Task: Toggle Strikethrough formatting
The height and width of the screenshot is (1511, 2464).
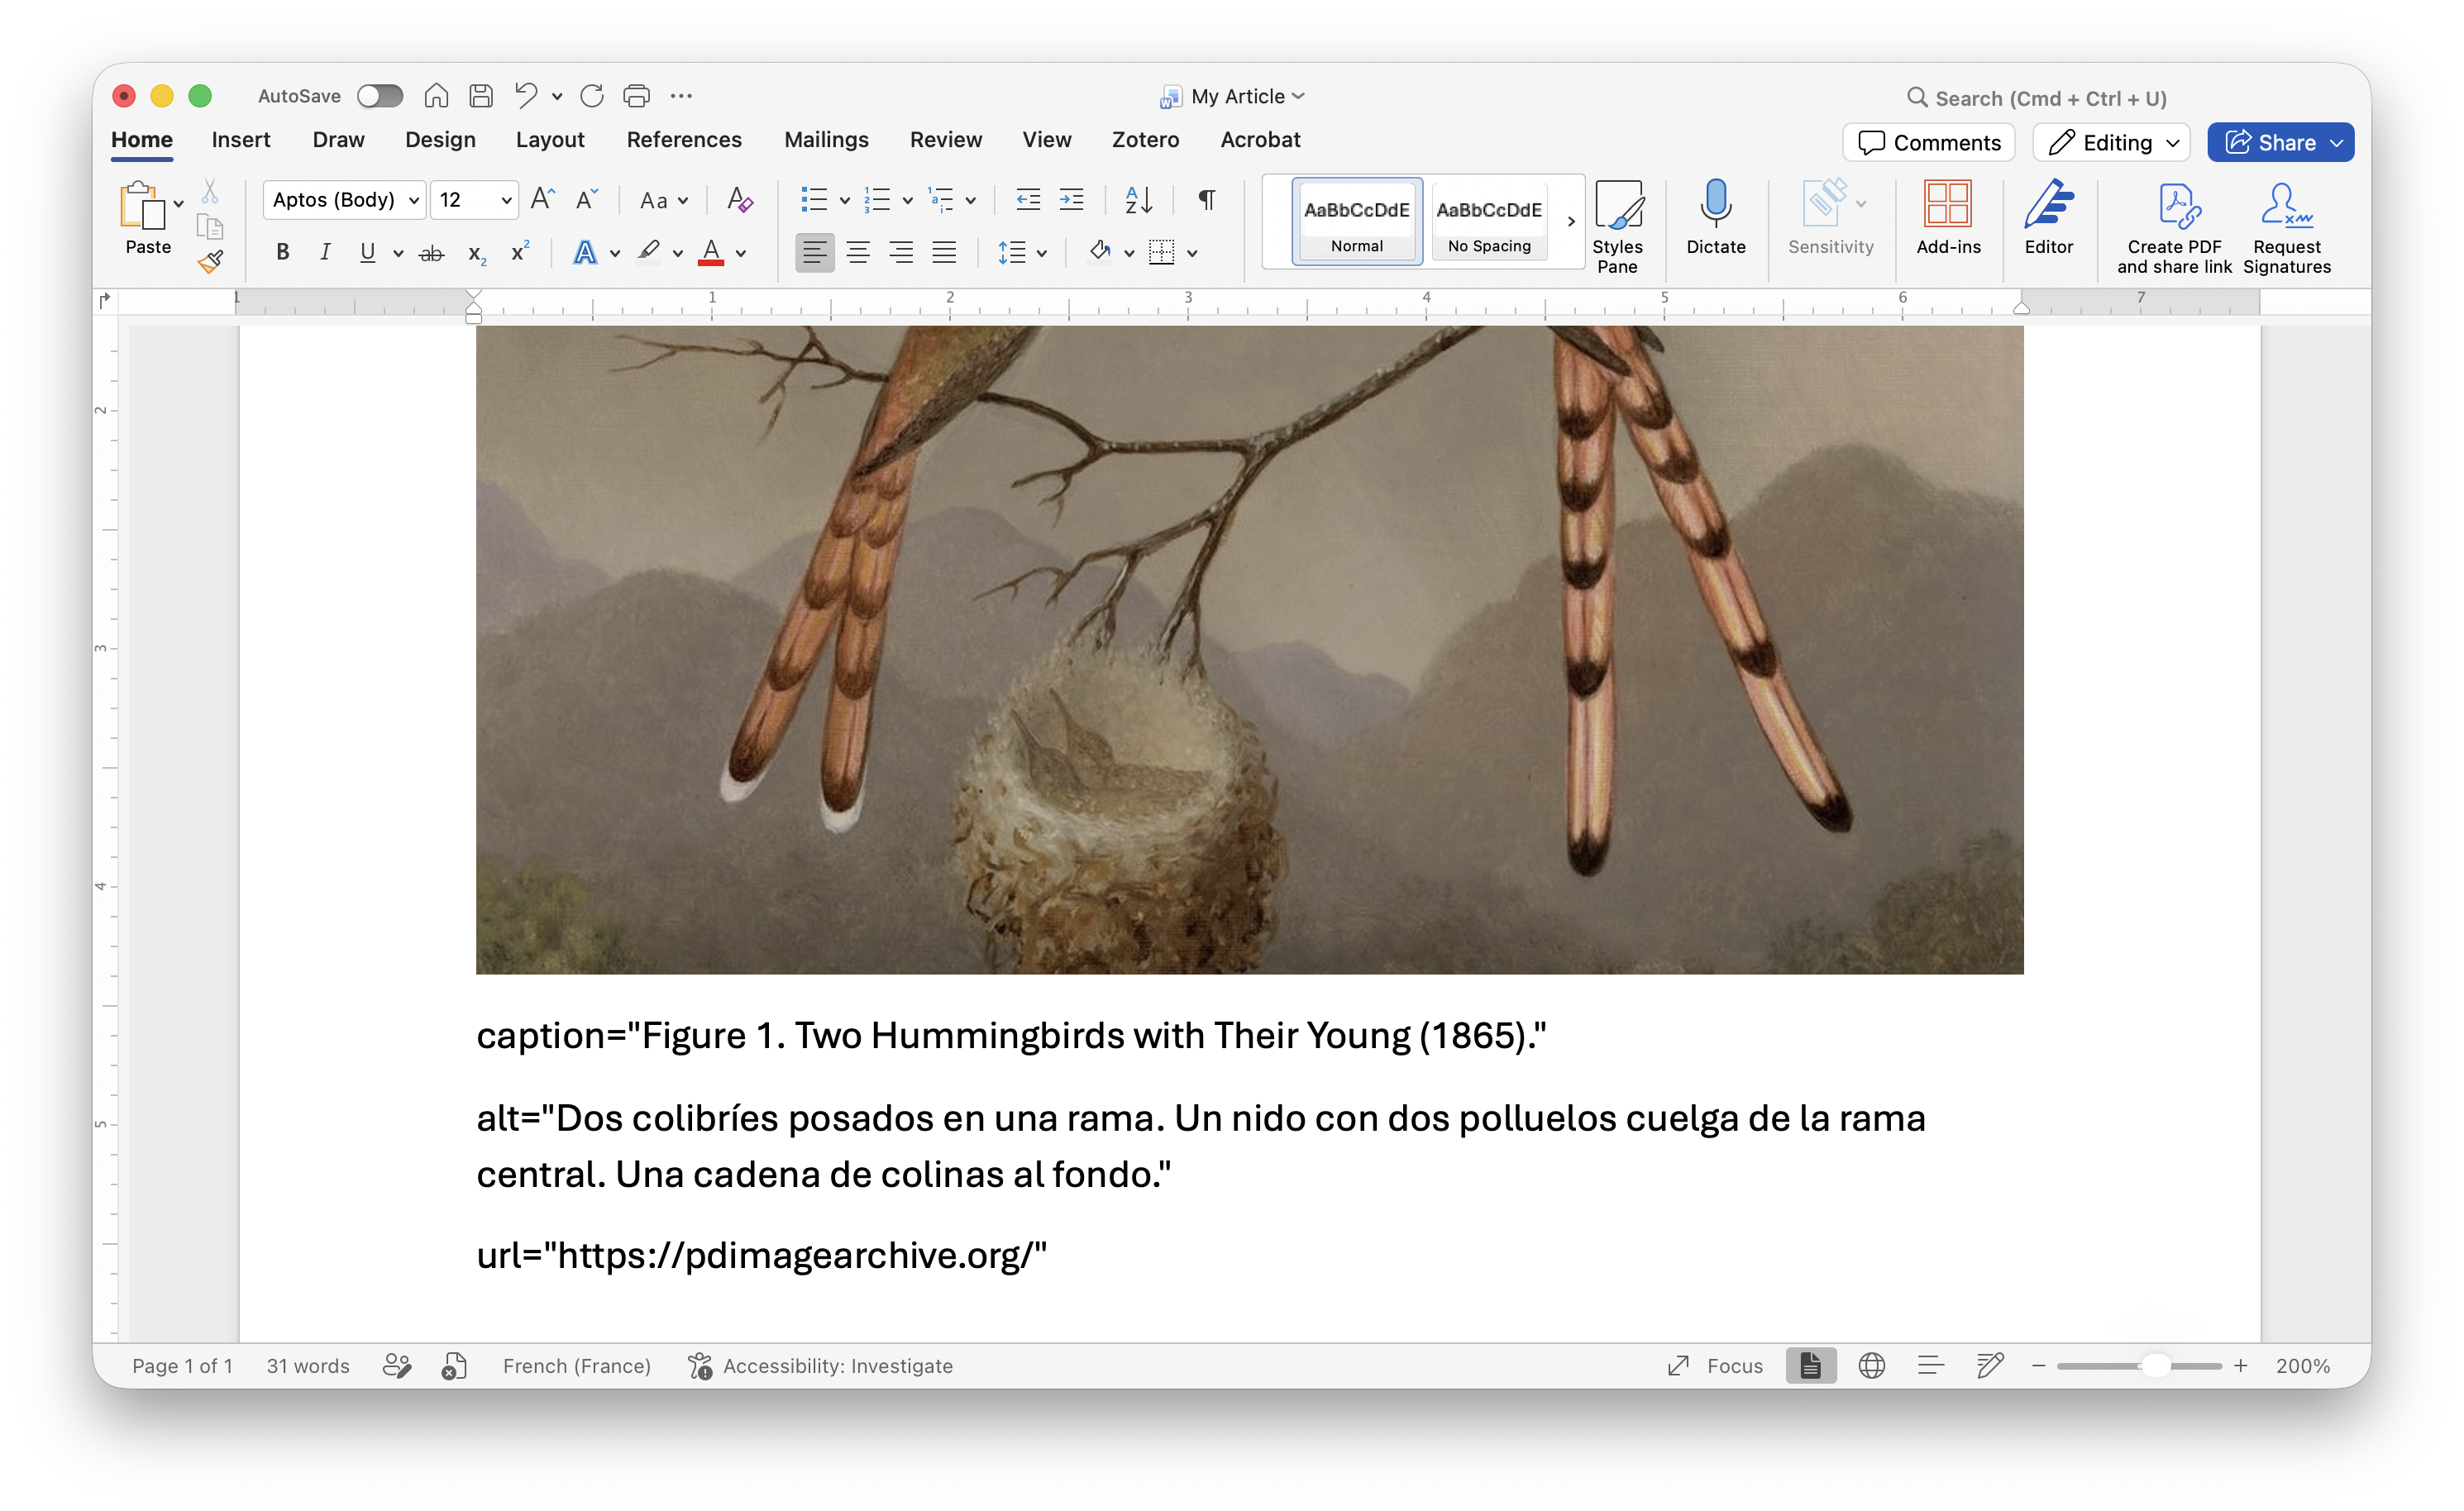Action: point(431,253)
